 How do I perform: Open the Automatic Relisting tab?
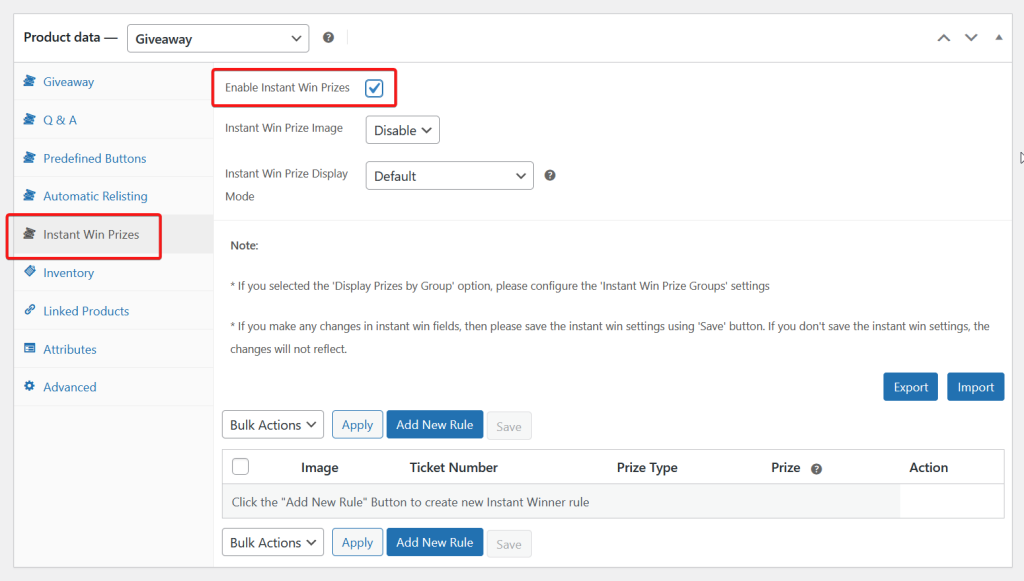pyautogui.click(x=95, y=196)
